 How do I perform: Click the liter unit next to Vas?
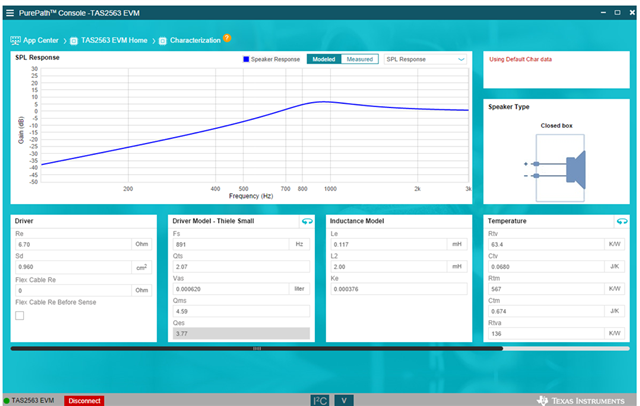click(x=299, y=288)
